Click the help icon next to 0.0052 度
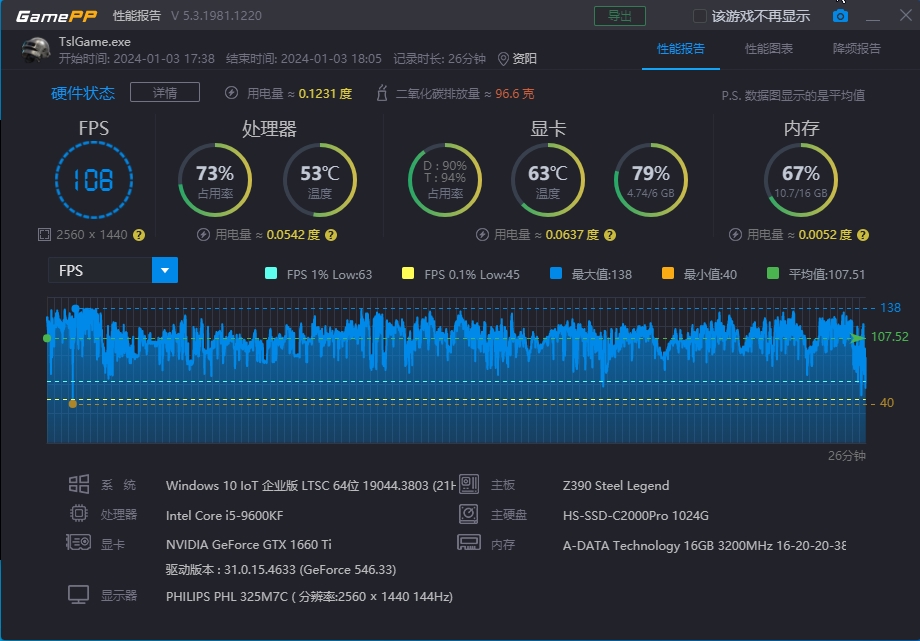The width and height of the screenshot is (920, 641). click(x=862, y=235)
